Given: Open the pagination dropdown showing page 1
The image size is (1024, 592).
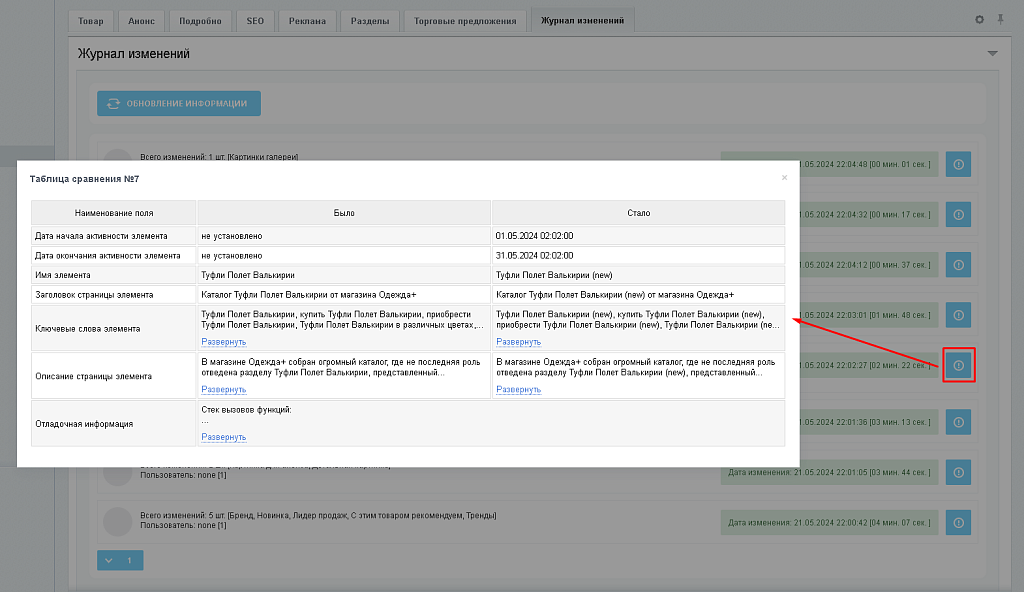Looking at the screenshot, I should tap(120, 561).
